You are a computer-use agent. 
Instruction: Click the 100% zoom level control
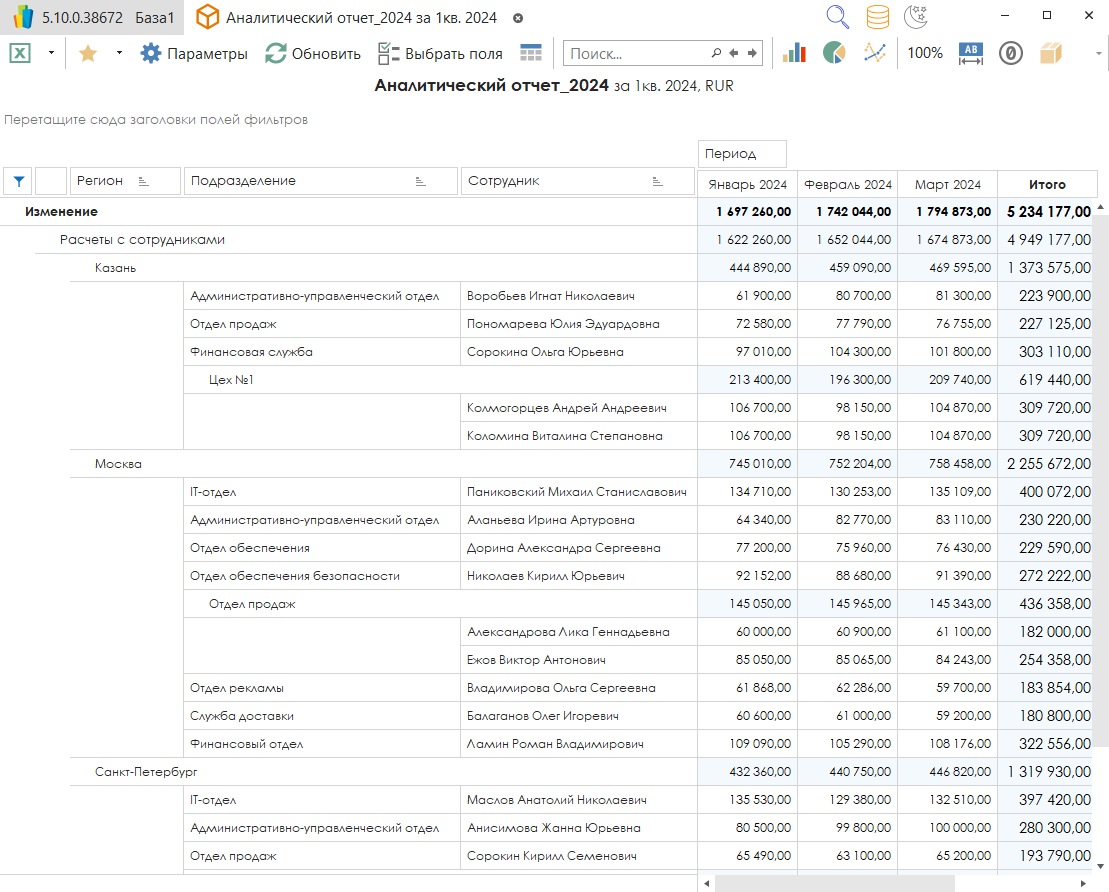[x=925, y=54]
